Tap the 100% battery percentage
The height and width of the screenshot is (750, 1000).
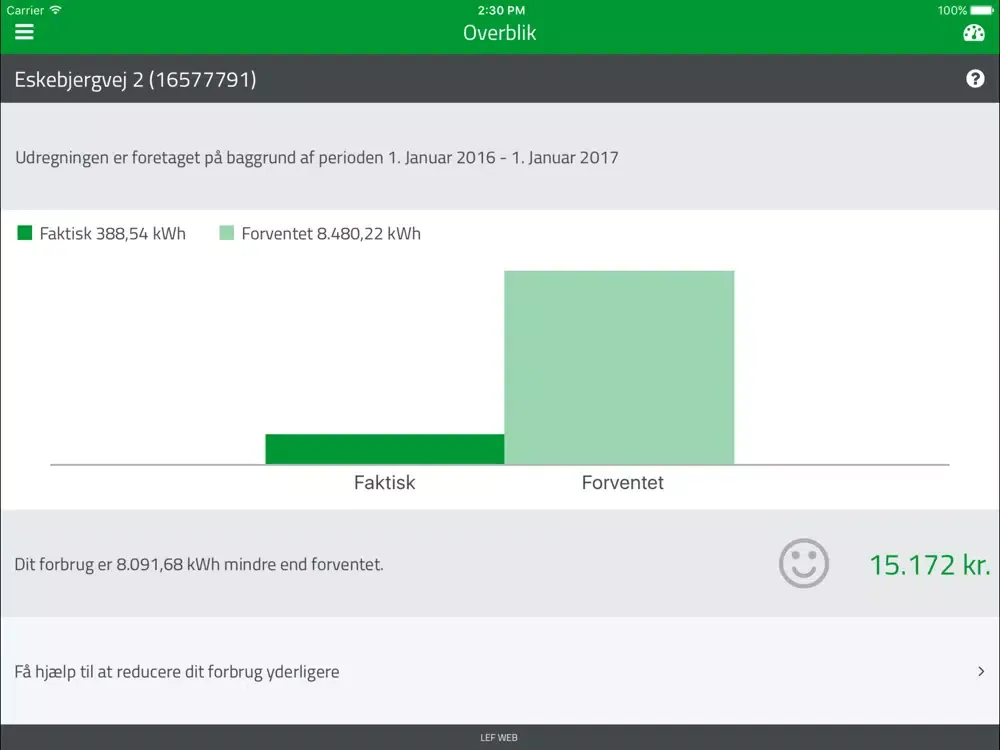point(952,10)
